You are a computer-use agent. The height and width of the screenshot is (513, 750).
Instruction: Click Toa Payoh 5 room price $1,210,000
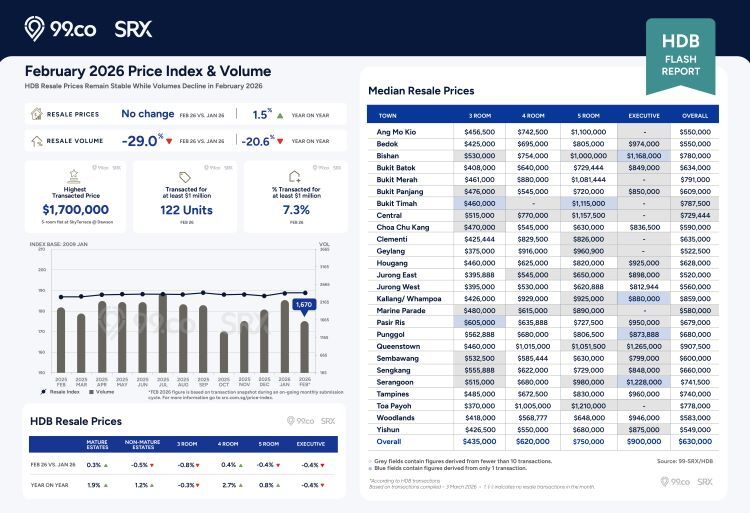588,406
